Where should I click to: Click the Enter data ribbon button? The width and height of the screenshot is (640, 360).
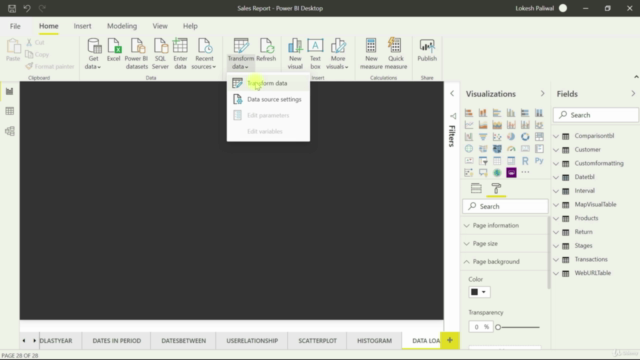tap(180, 53)
